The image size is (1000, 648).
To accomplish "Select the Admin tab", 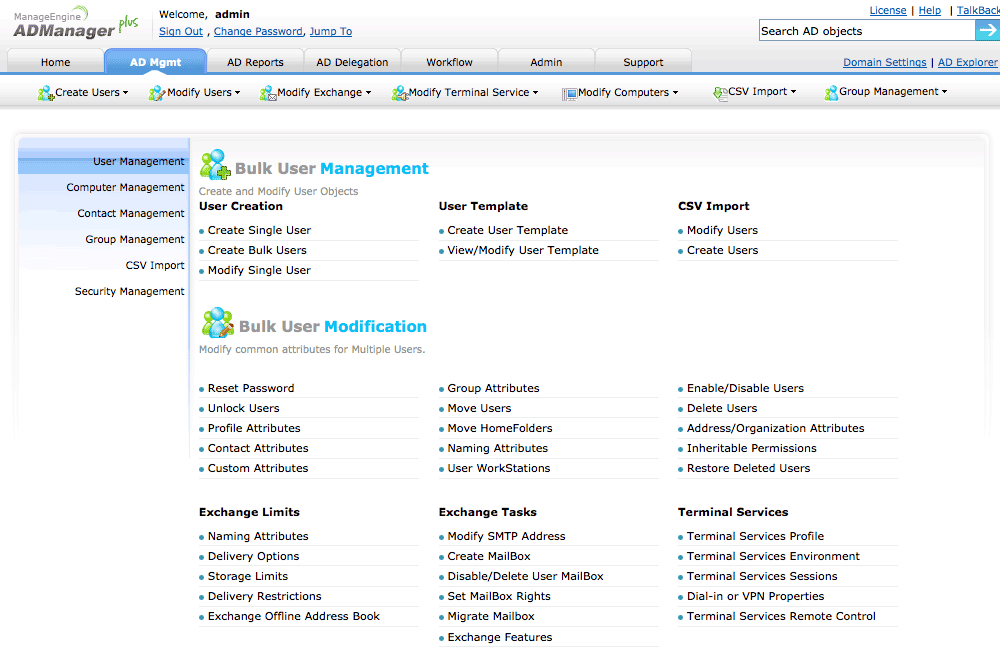I will click(546, 62).
